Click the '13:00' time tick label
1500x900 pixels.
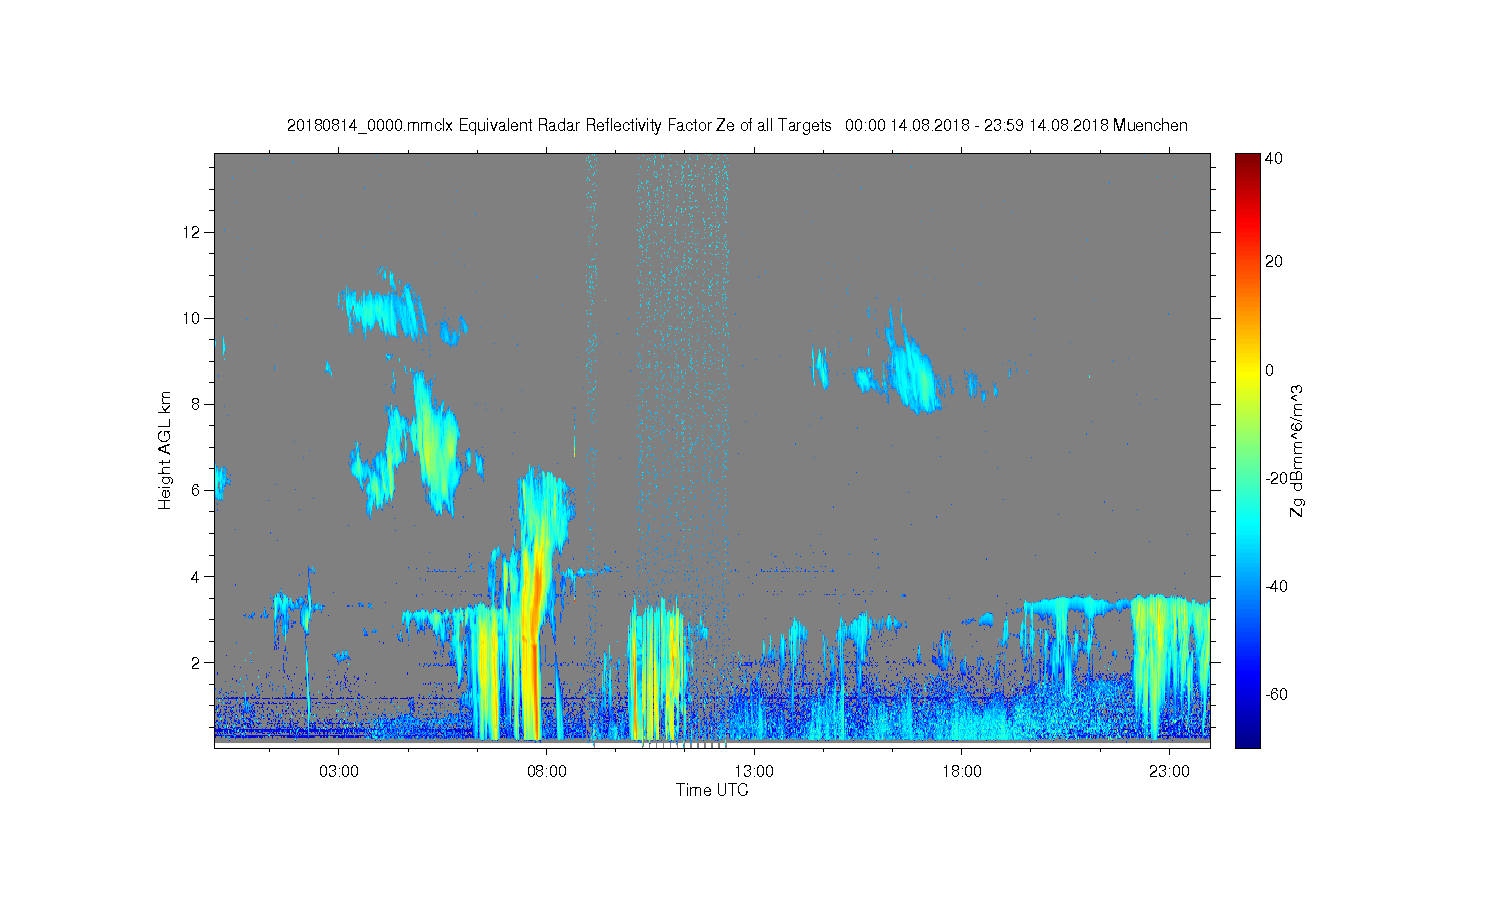[753, 772]
